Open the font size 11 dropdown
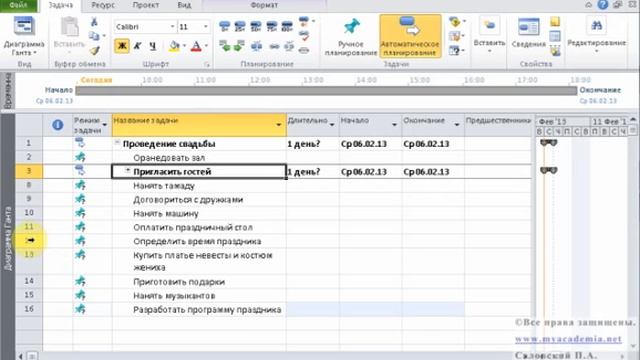The width and height of the screenshot is (640, 360). click(x=206, y=27)
